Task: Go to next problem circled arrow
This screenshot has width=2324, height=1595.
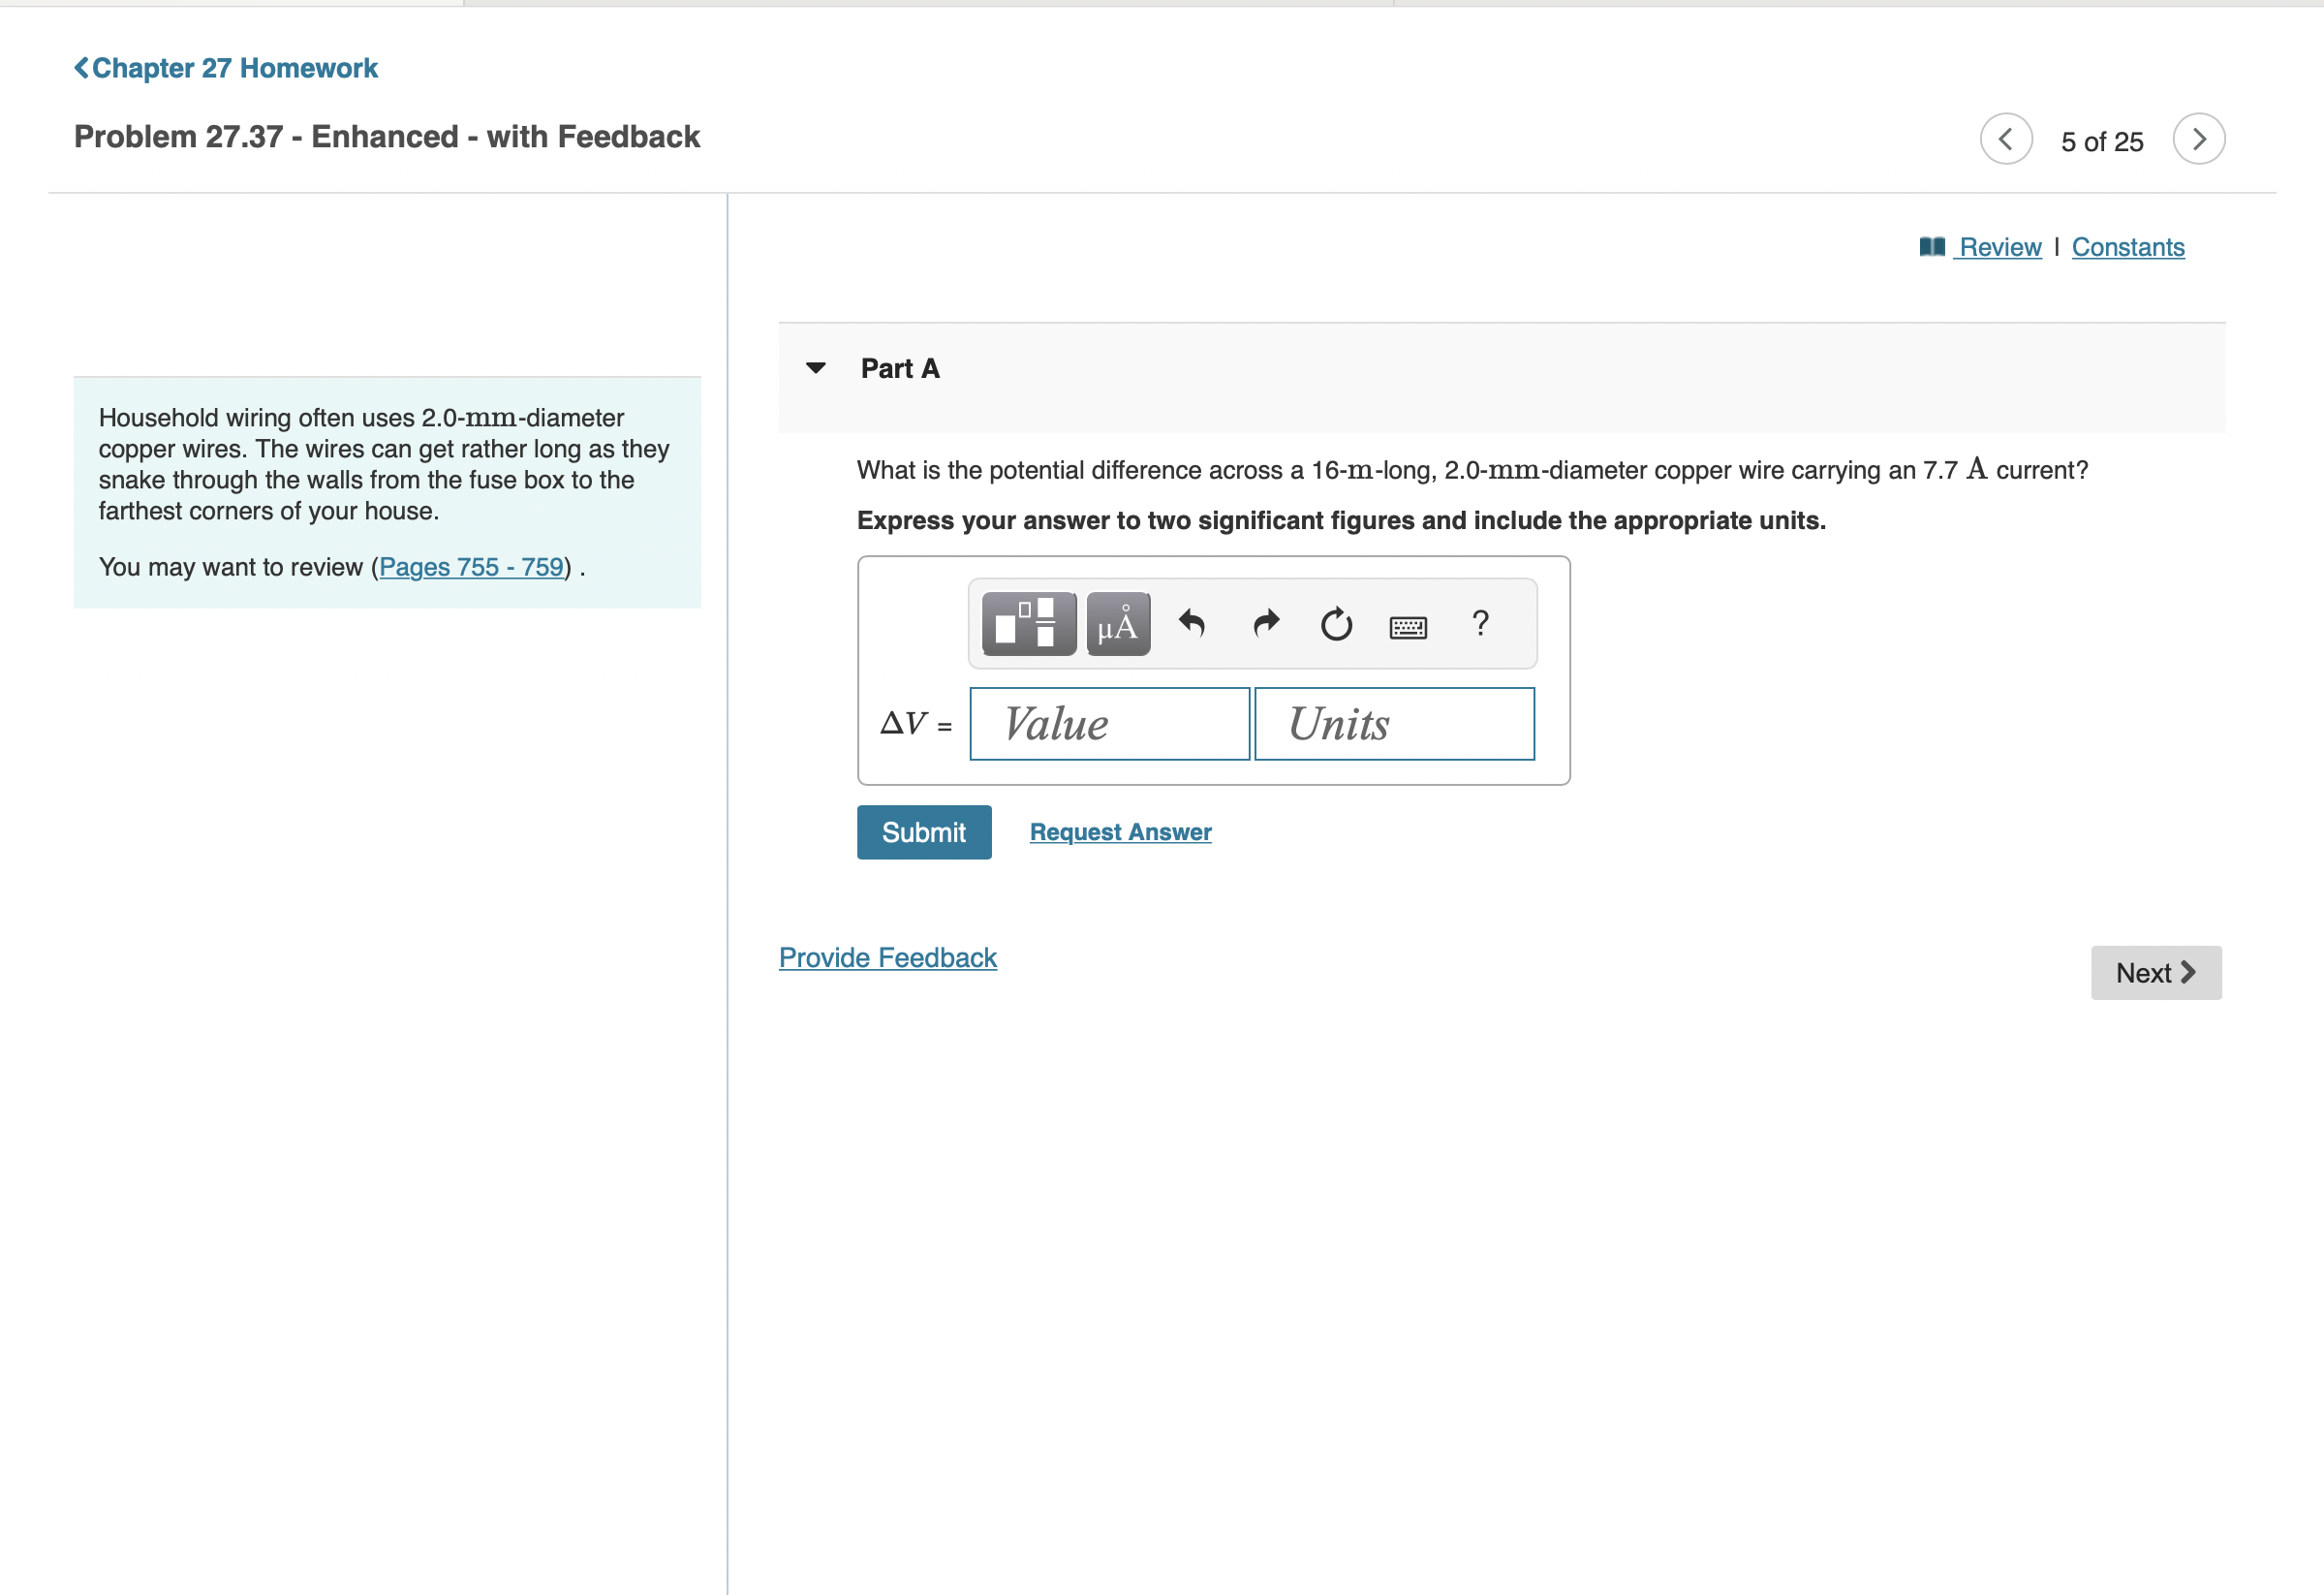Action: [2198, 139]
